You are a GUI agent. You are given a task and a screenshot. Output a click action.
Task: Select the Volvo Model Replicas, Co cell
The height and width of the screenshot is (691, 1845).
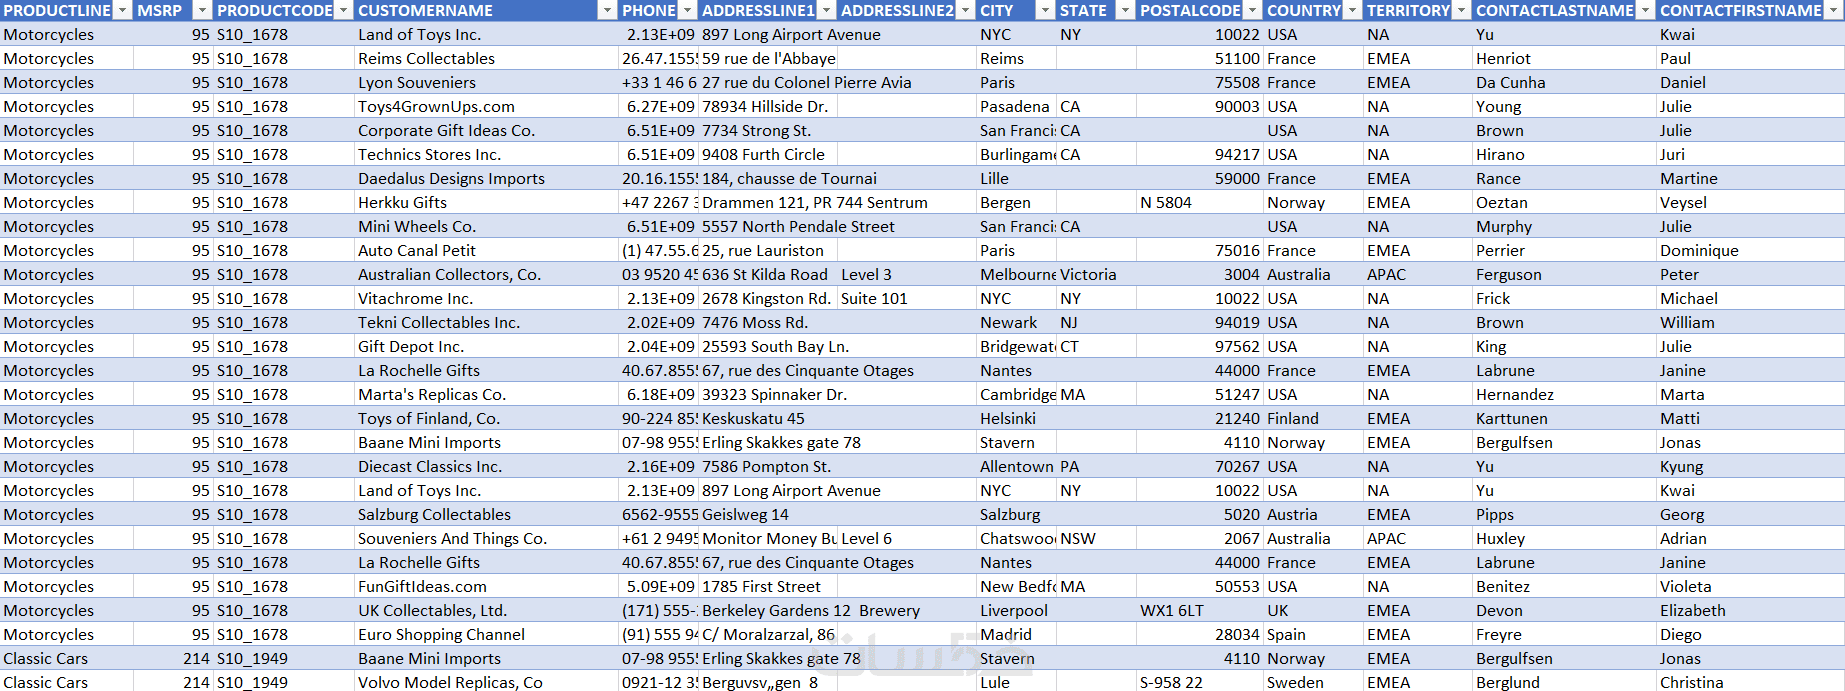click(486, 682)
